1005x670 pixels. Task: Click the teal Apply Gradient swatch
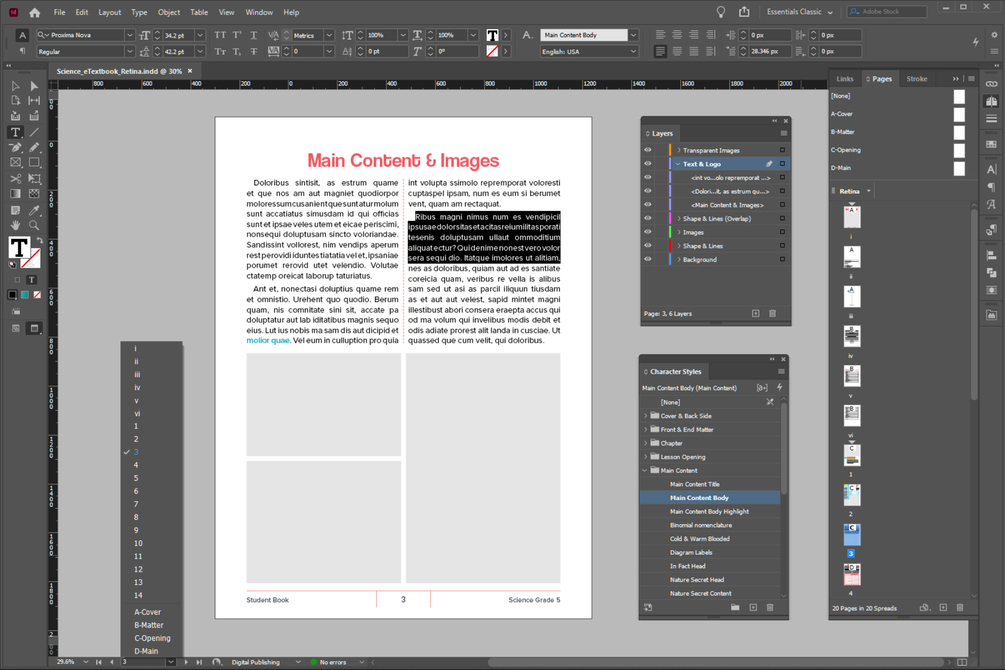coord(25,295)
